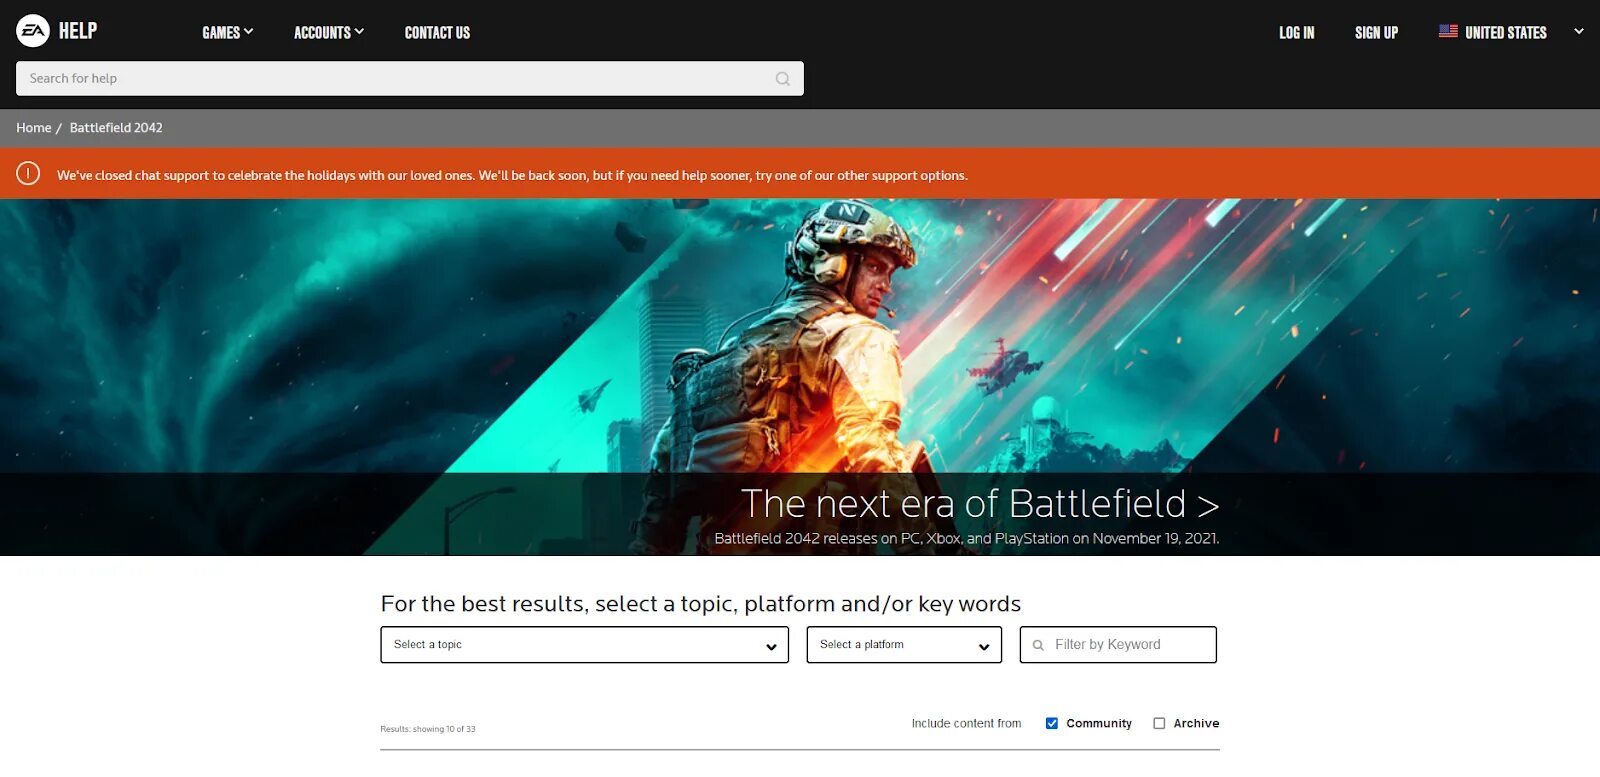Image resolution: width=1600 pixels, height=777 pixels.
Task: Click Battlefield 2042 breadcrumb
Action: coord(116,128)
